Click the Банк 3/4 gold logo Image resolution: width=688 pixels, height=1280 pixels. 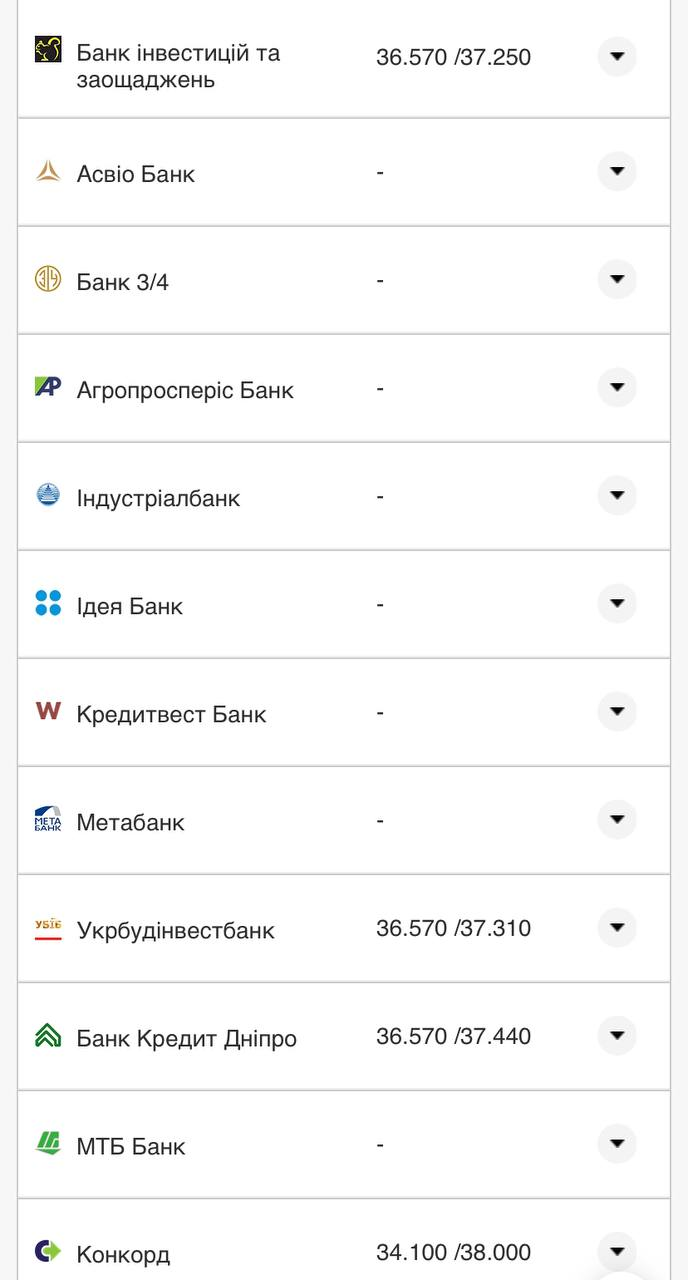click(48, 279)
